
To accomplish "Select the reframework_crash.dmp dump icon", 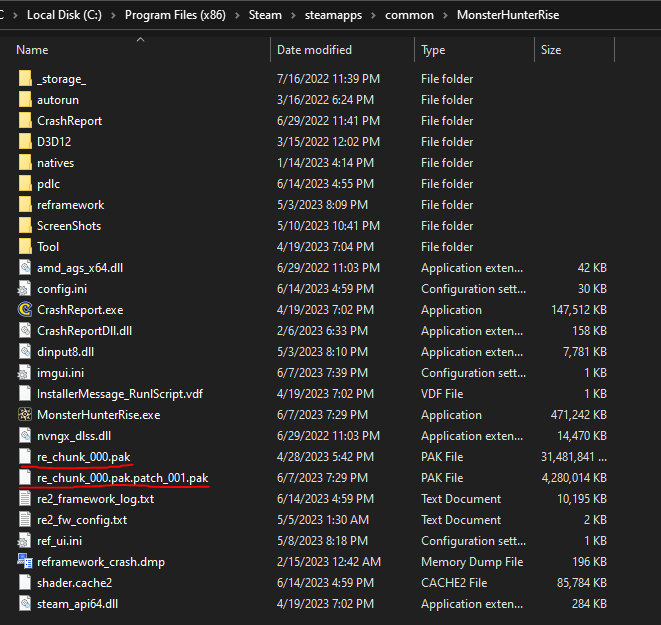I will [x=25, y=562].
